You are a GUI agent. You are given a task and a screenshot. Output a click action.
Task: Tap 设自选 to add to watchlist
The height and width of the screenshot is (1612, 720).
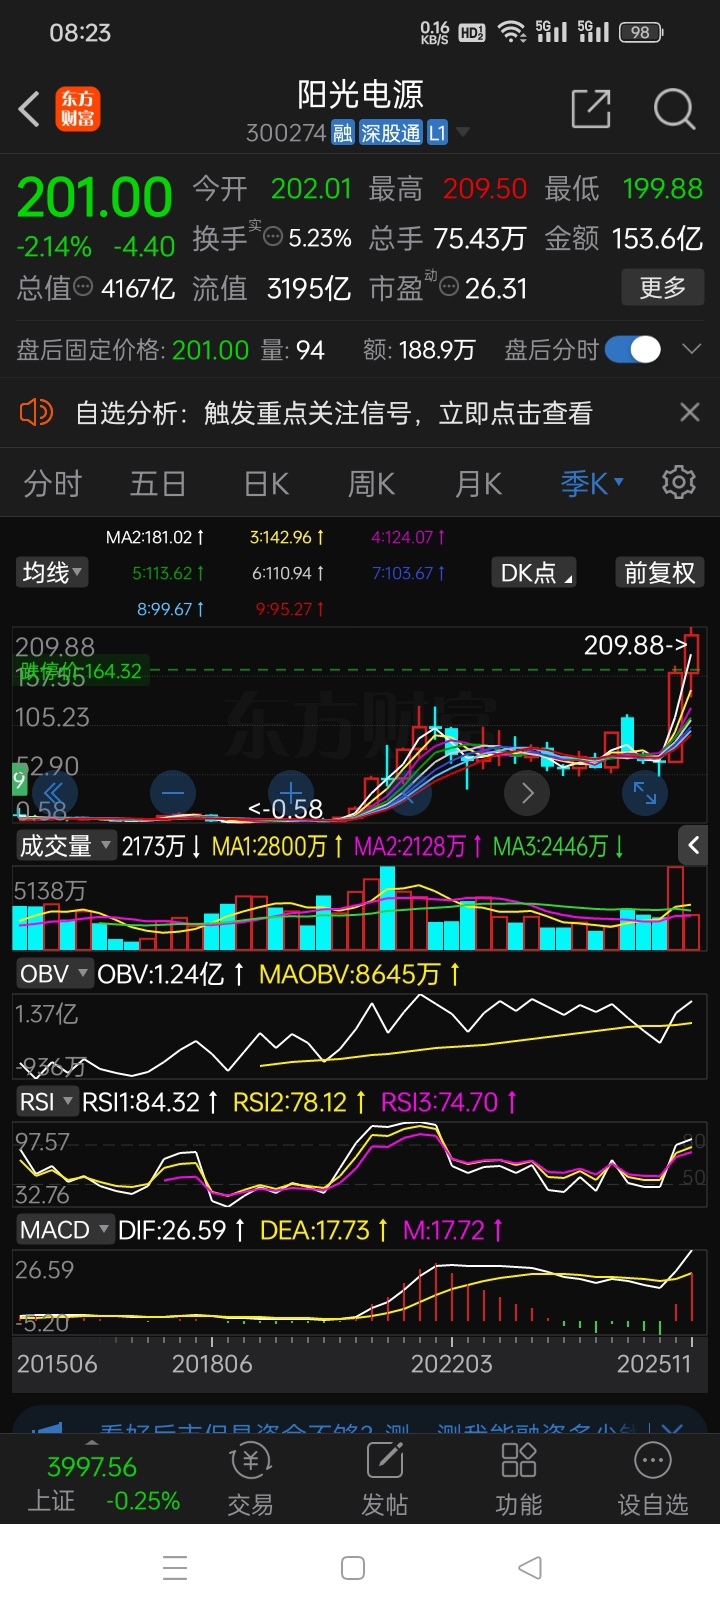pyautogui.click(x=653, y=1480)
